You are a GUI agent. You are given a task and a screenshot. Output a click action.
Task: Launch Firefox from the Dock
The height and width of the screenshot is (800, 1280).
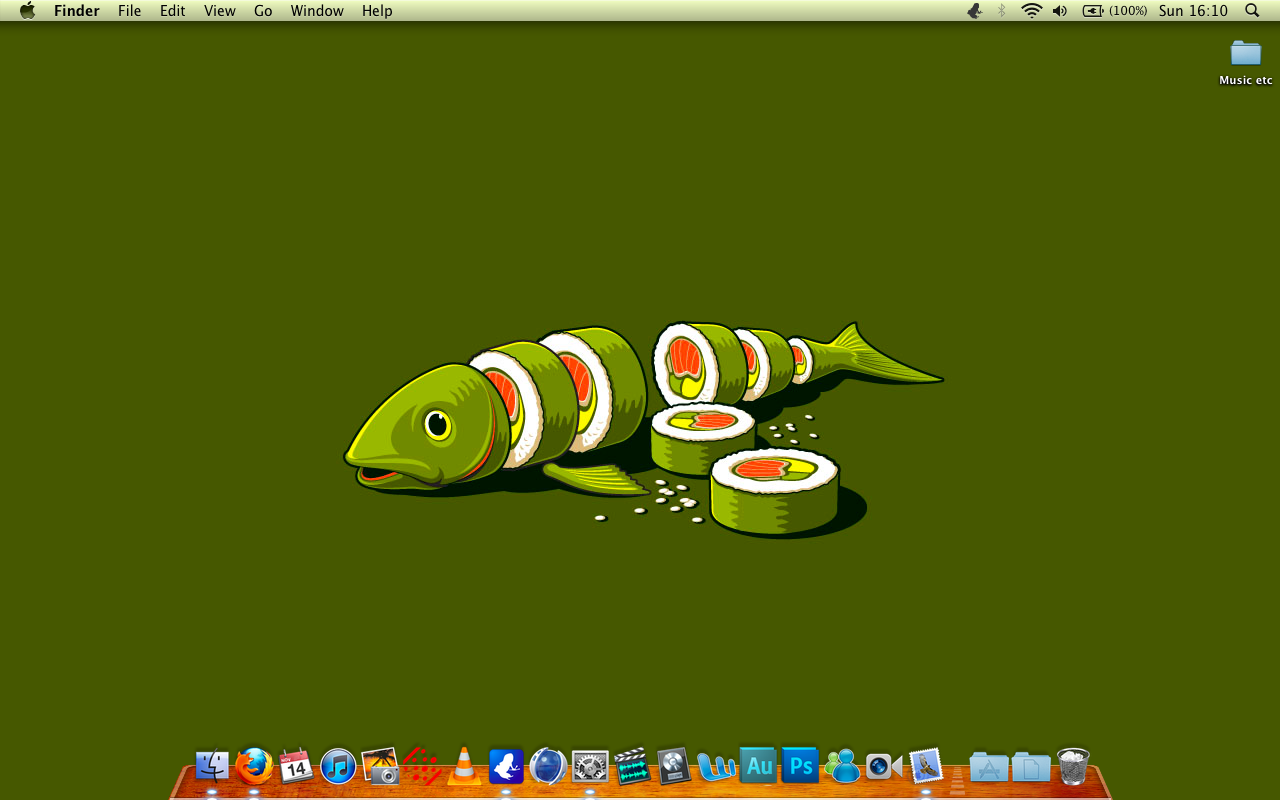[254, 767]
